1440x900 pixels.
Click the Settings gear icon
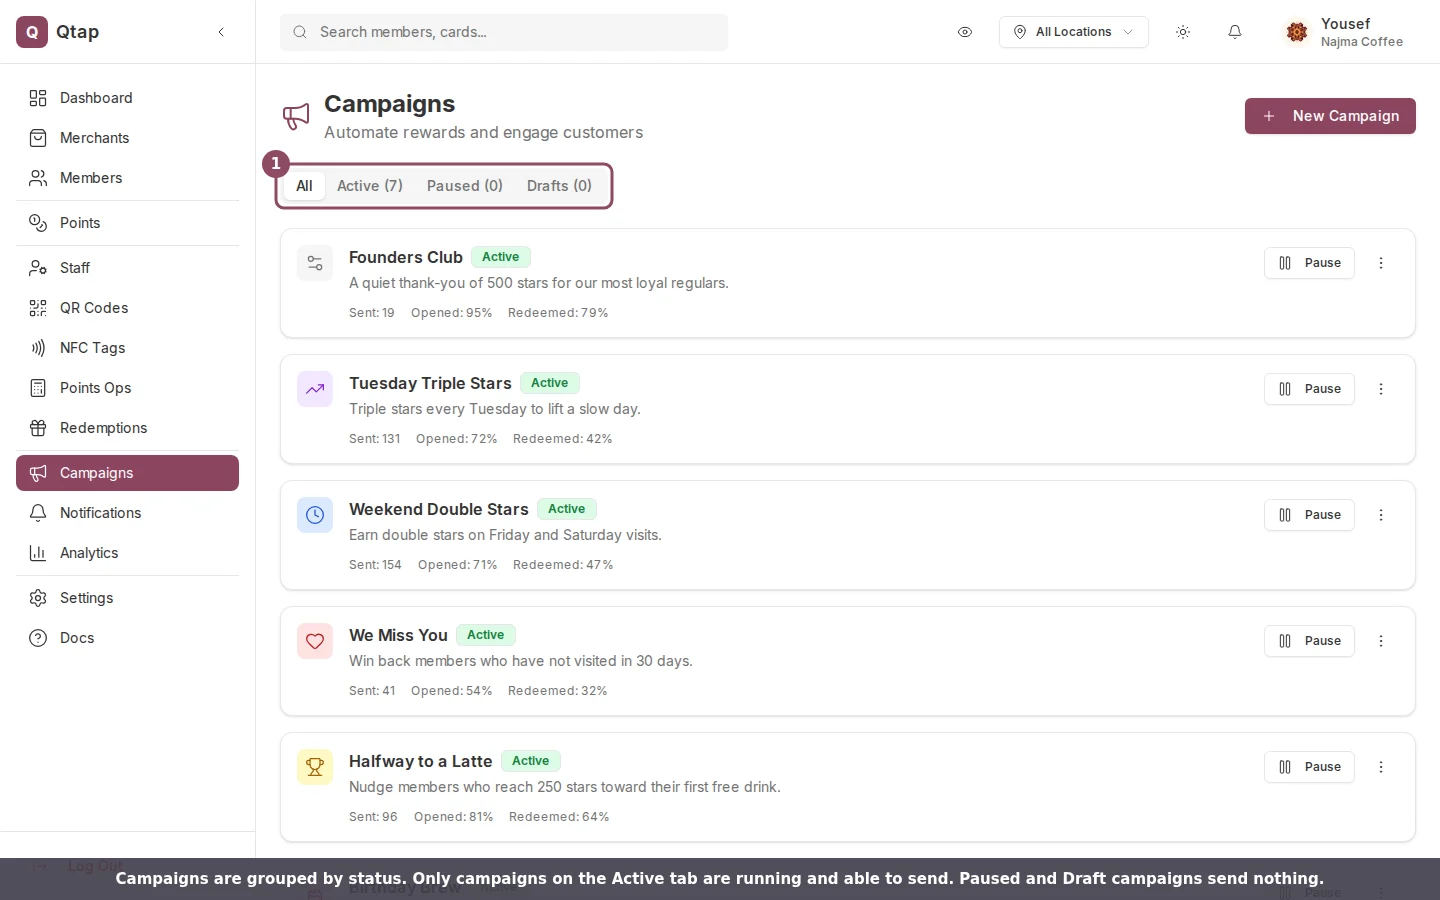click(x=38, y=598)
